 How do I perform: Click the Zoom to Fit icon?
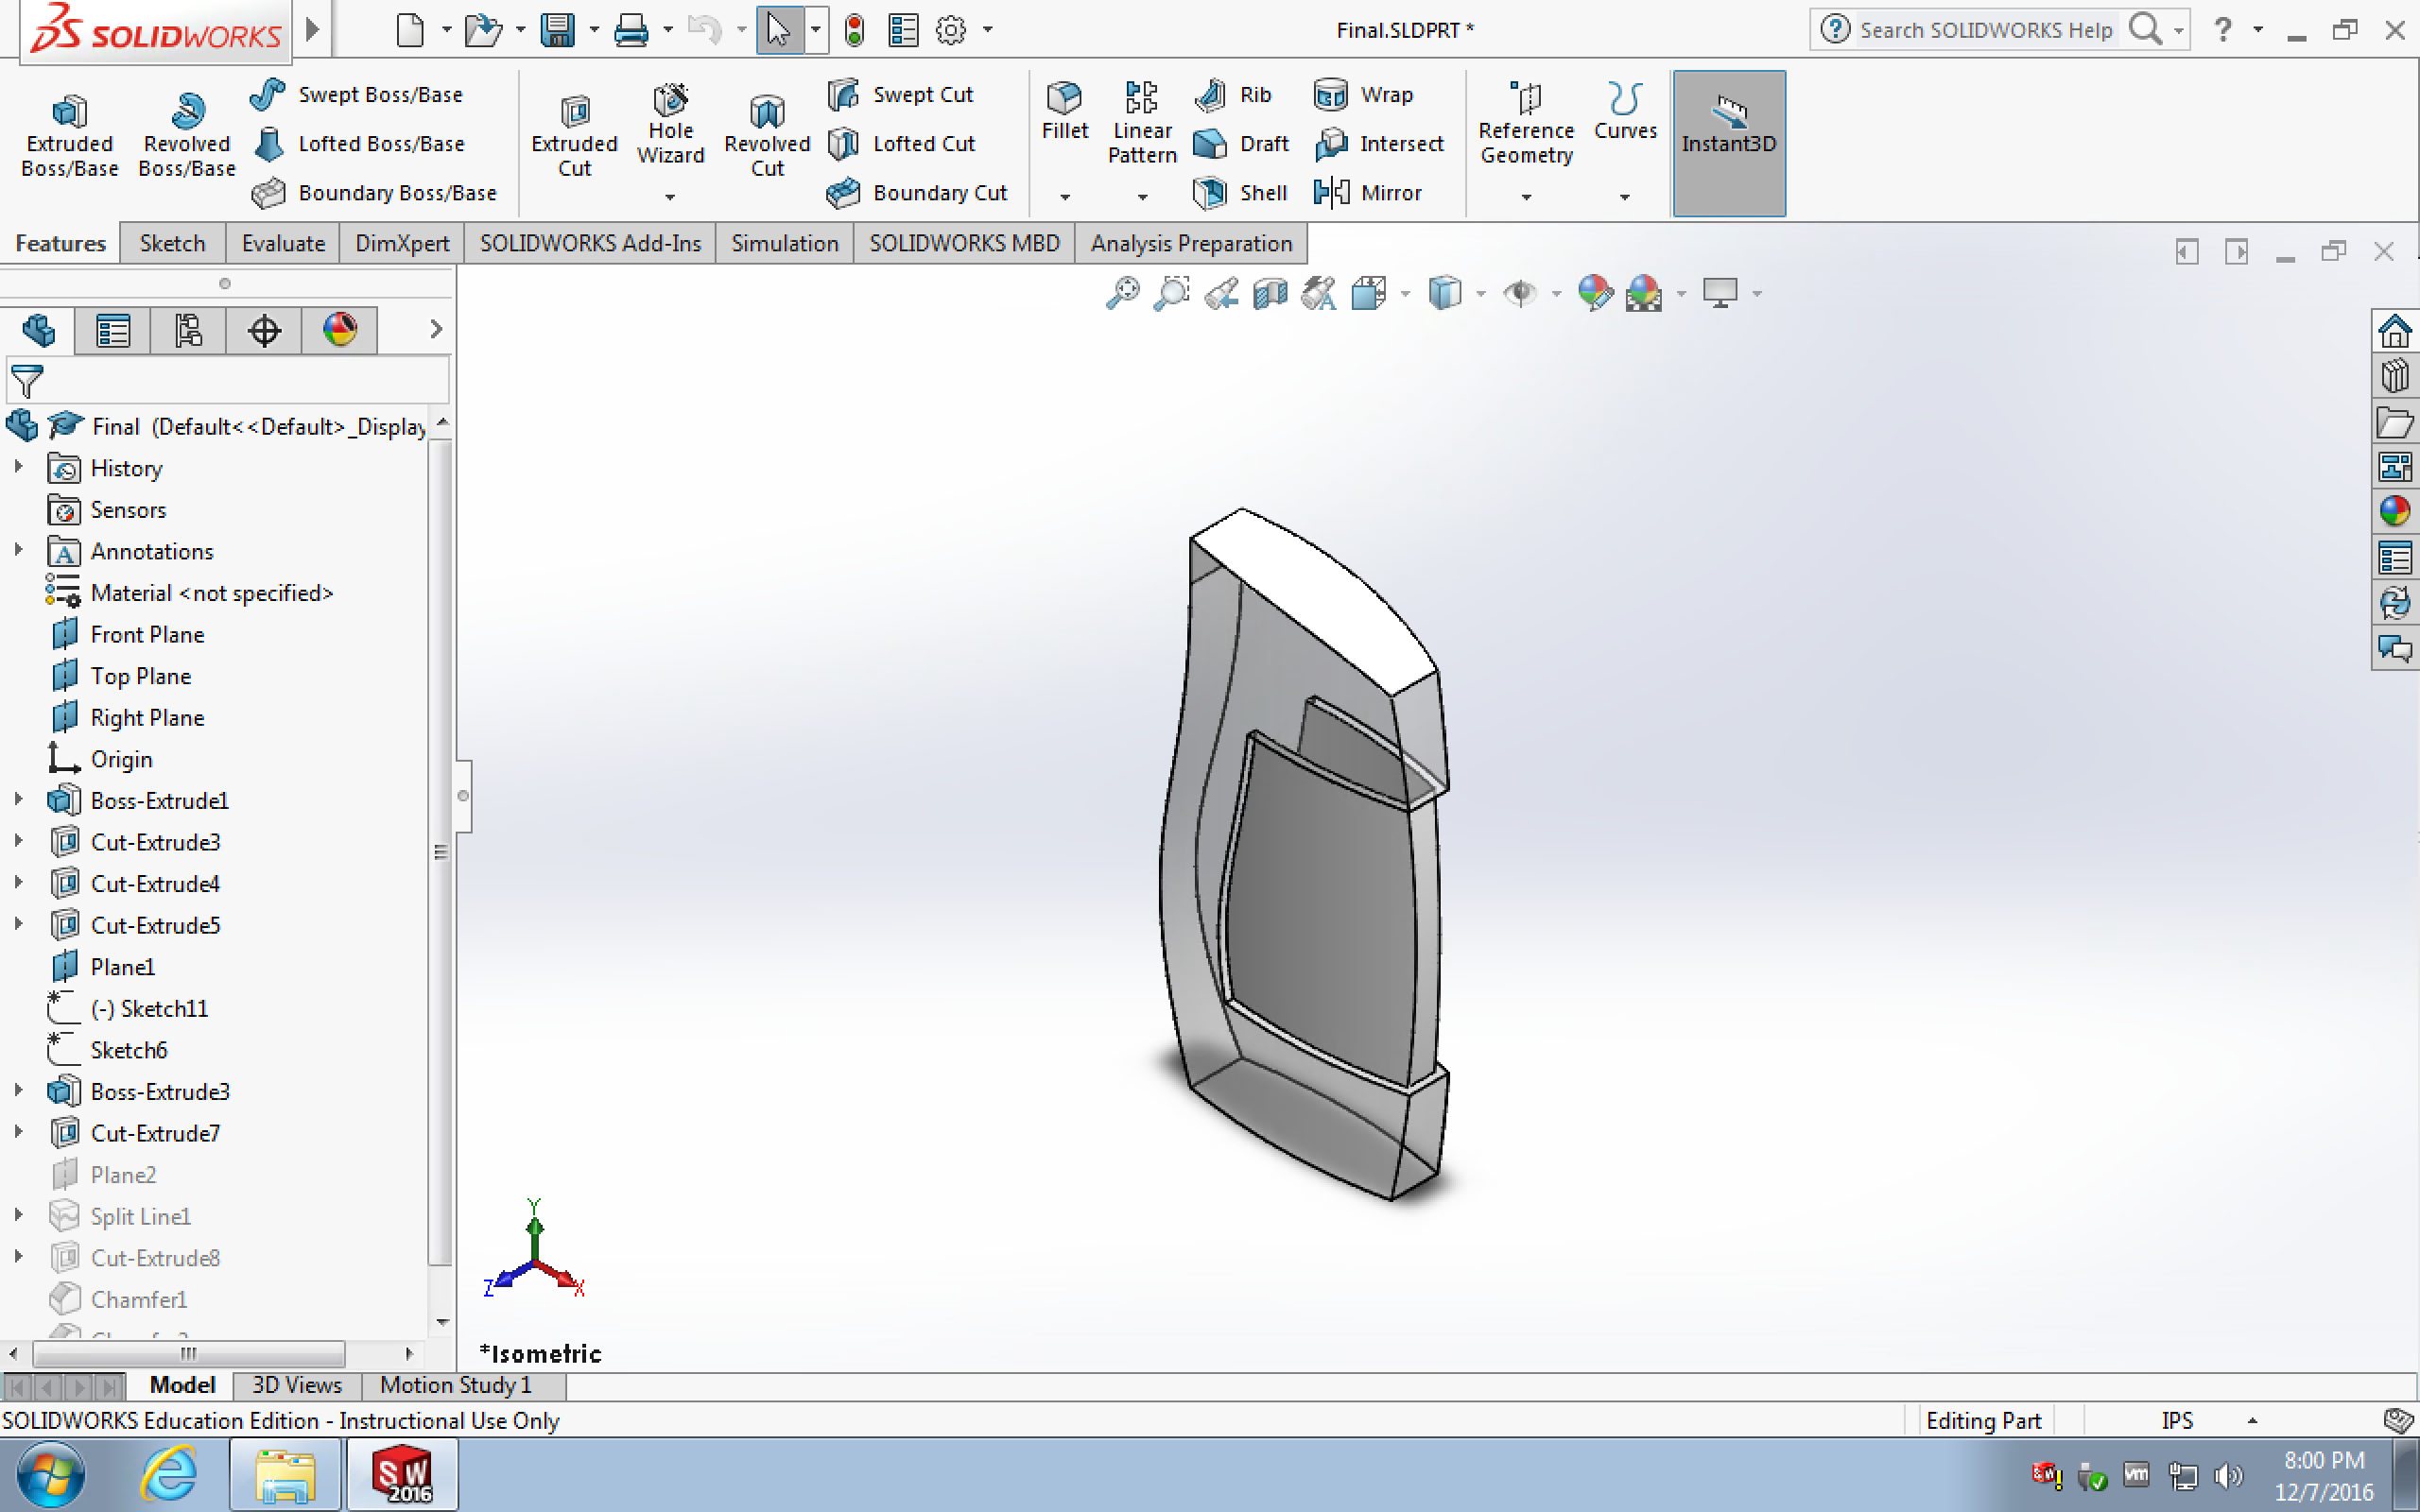tap(1122, 293)
